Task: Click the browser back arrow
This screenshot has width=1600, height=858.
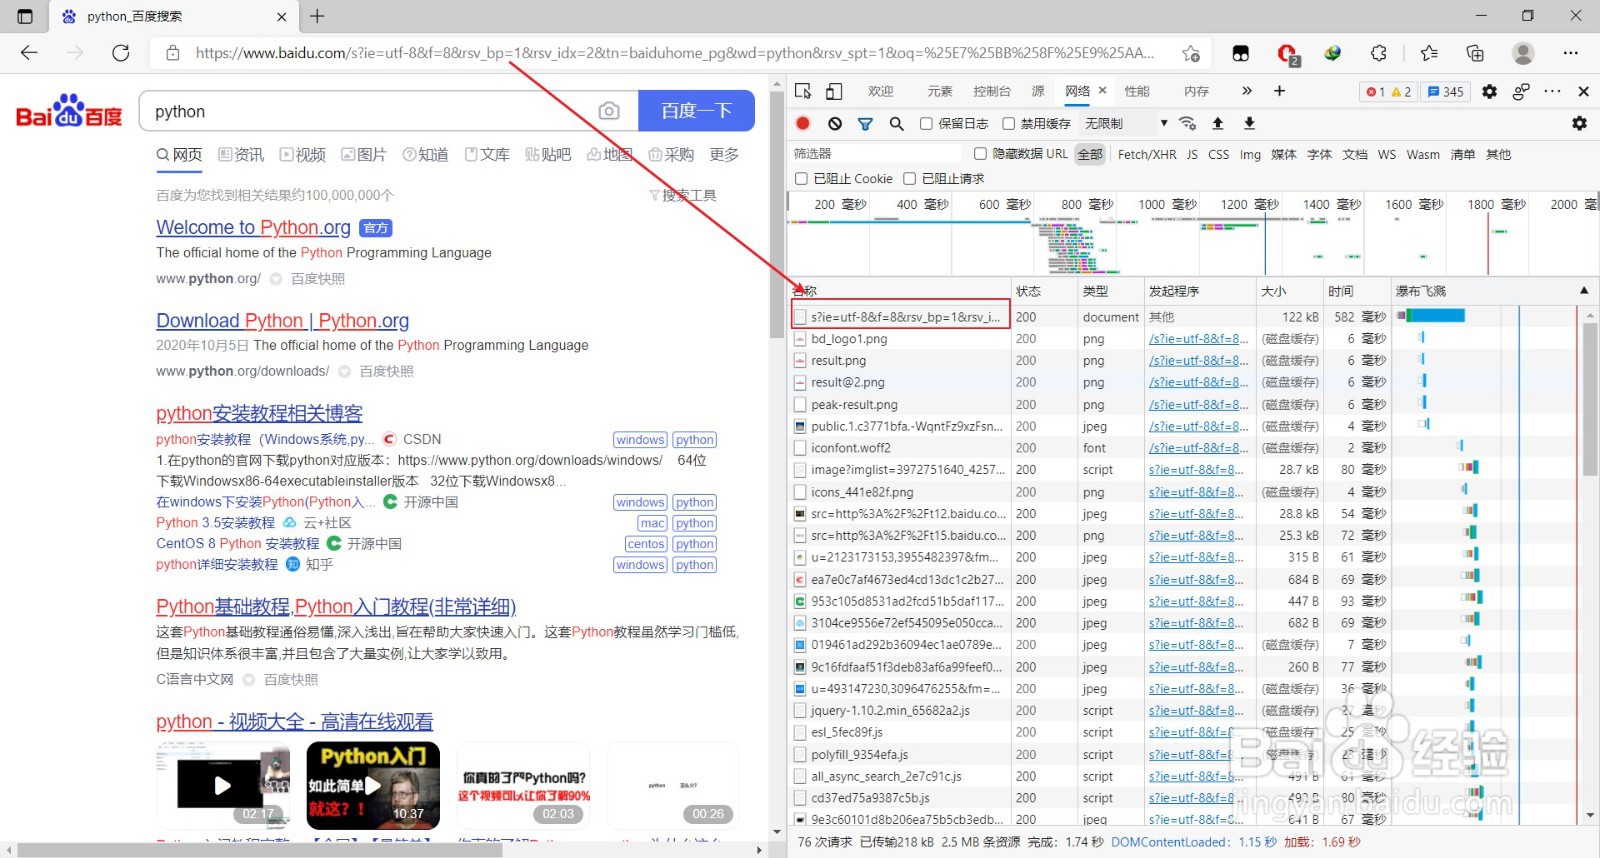Action: pos(29,53)
